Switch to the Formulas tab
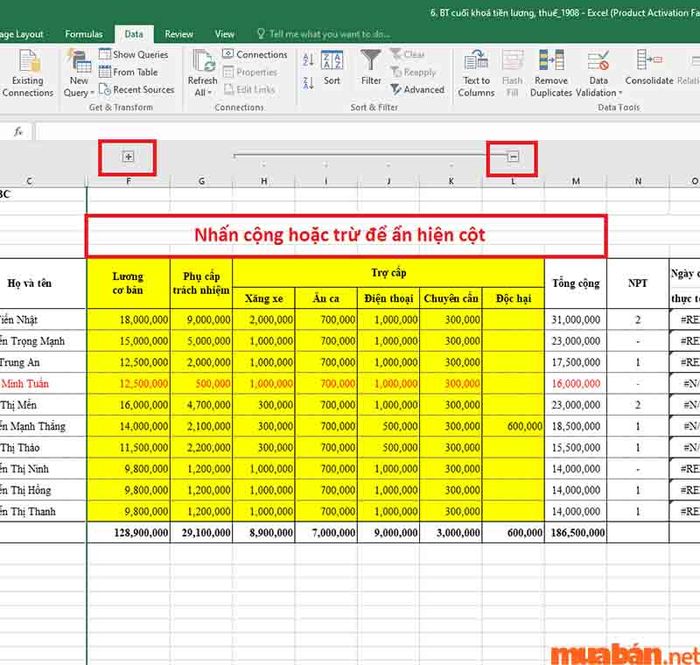Image resolution: width=700 pixels, height=665 pixels. pos(83,34)
